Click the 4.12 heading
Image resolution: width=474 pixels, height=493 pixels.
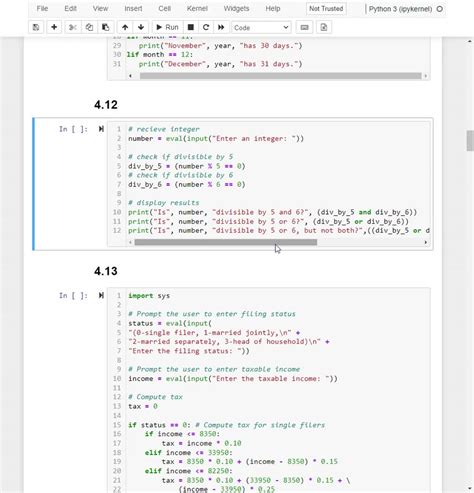[106, 105]
